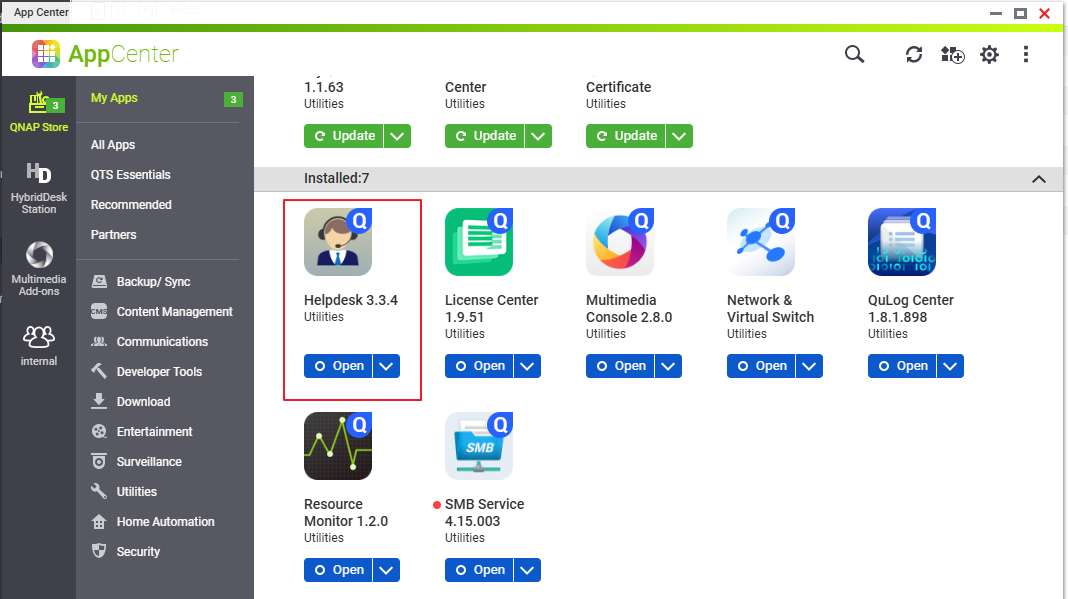
Task: Collapse the Installed:7 section
Action: click(x=1038, y=179)
